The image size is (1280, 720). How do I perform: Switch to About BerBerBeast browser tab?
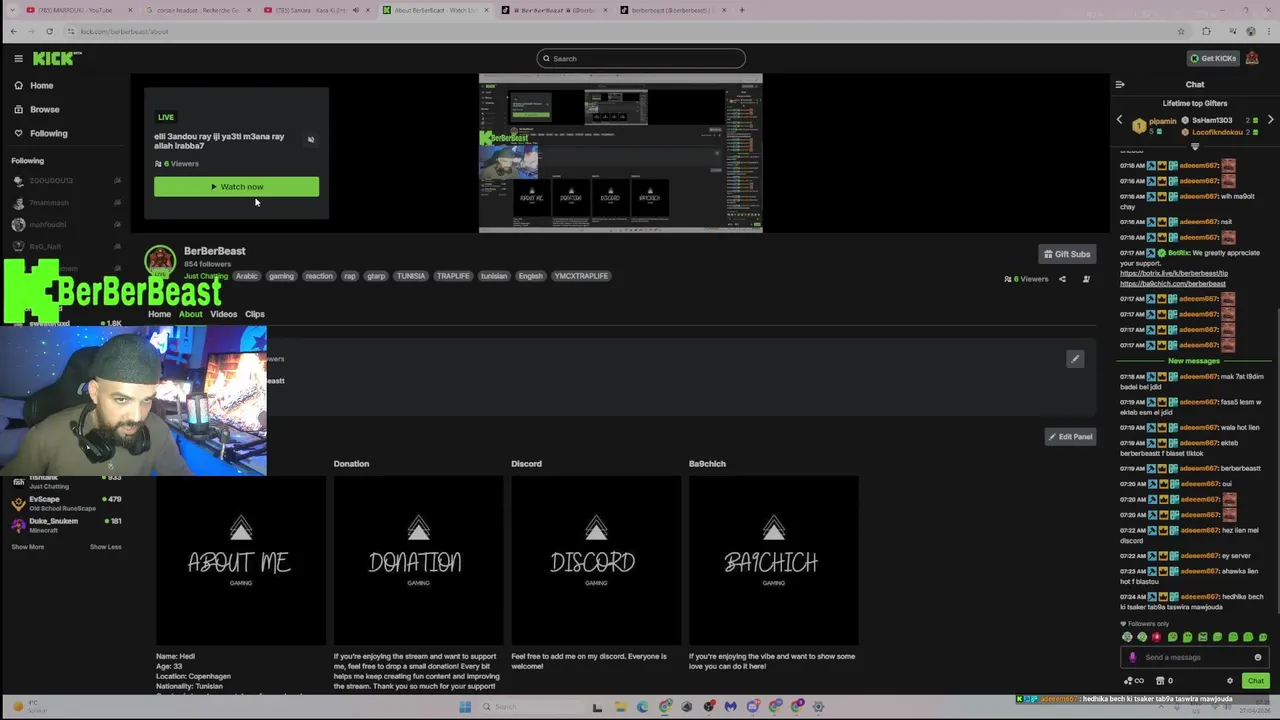pos(436,10)
